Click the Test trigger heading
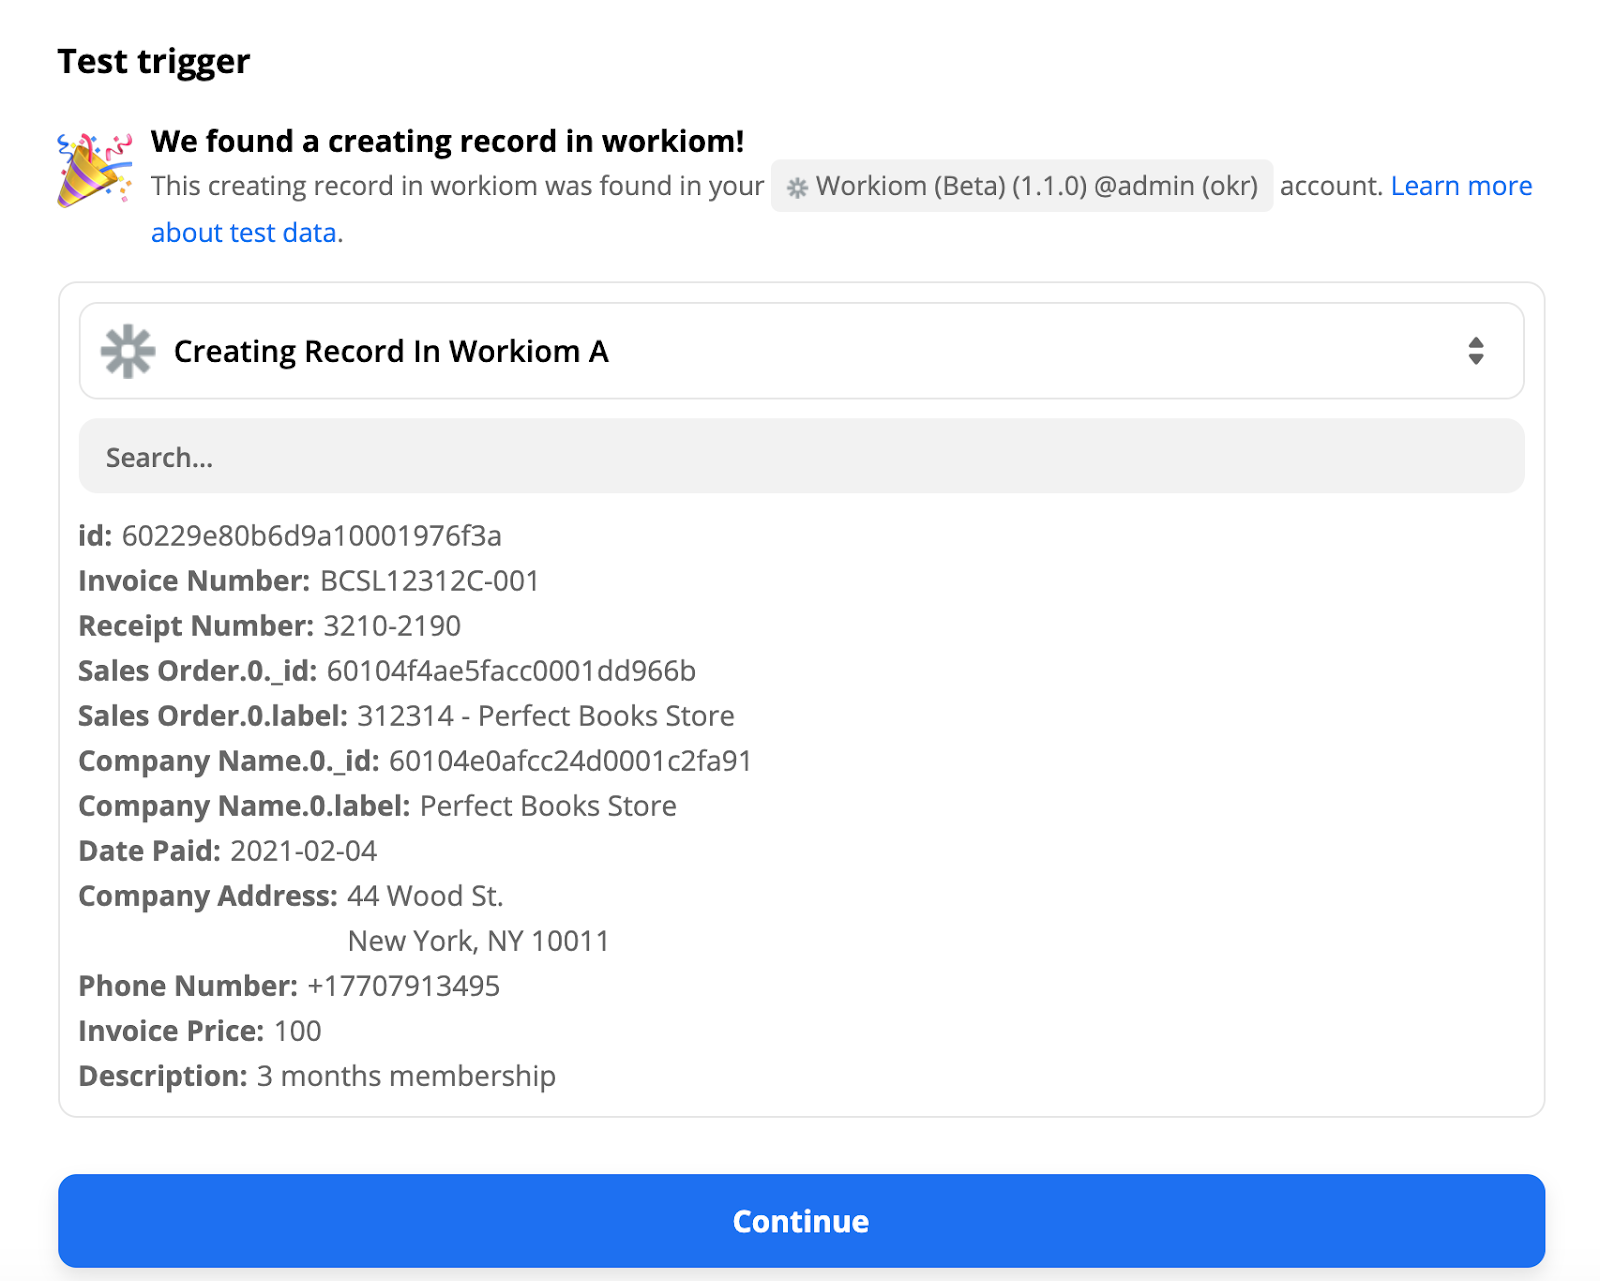Image resolution: width=1600 pixels, height=1281 pixels. (153, 61)
